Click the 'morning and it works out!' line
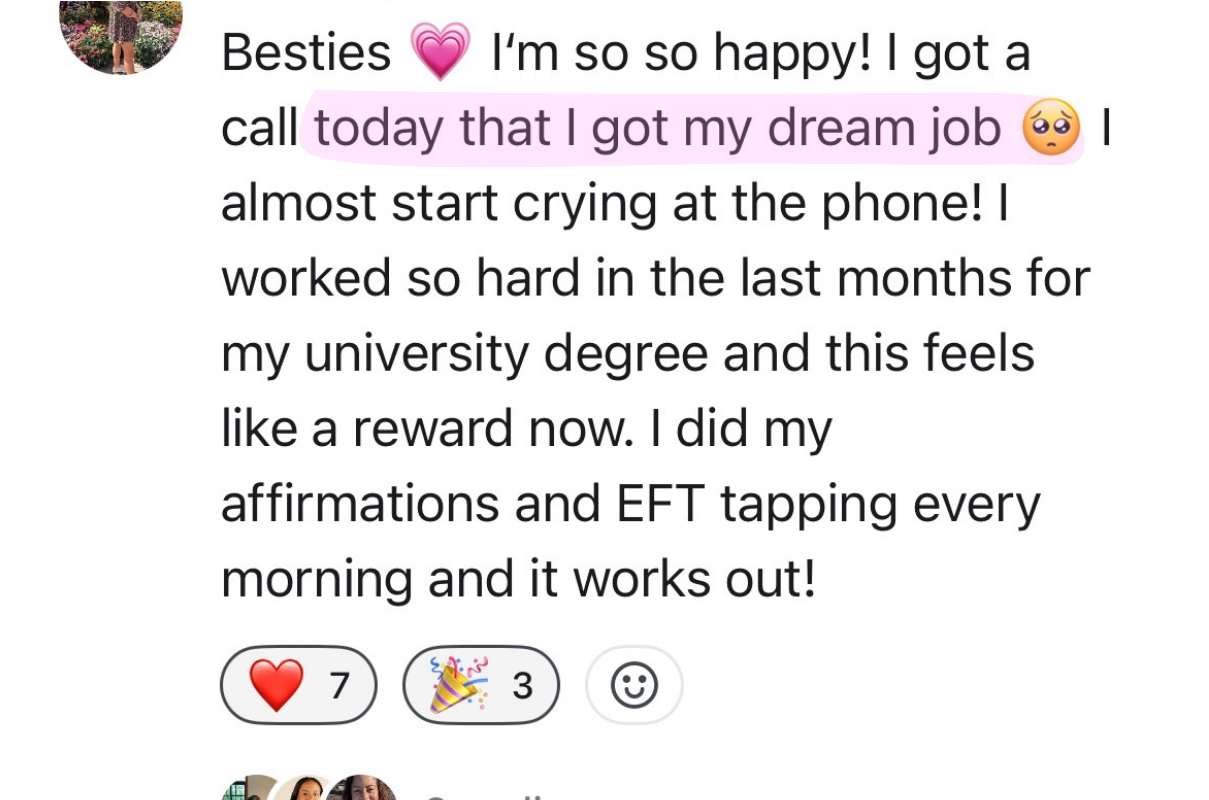 [x=518, y=578]
